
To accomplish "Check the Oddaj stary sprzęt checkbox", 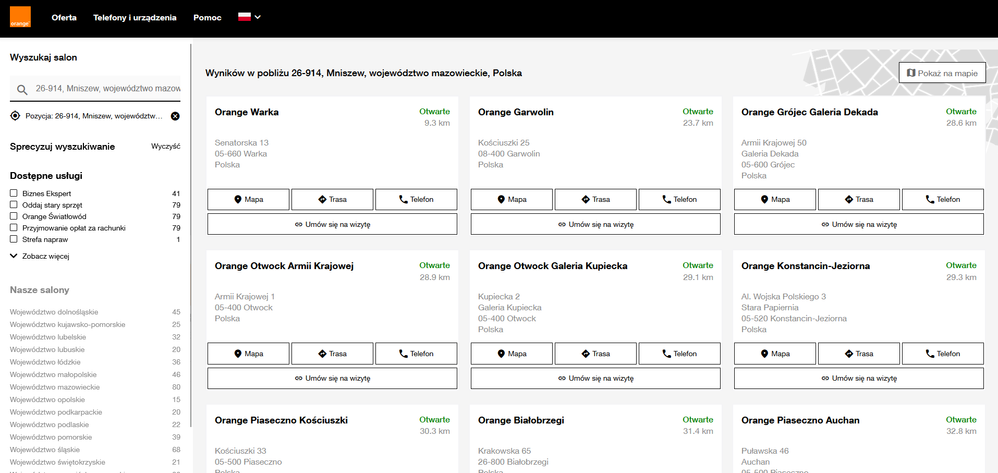I will [13, 205].
